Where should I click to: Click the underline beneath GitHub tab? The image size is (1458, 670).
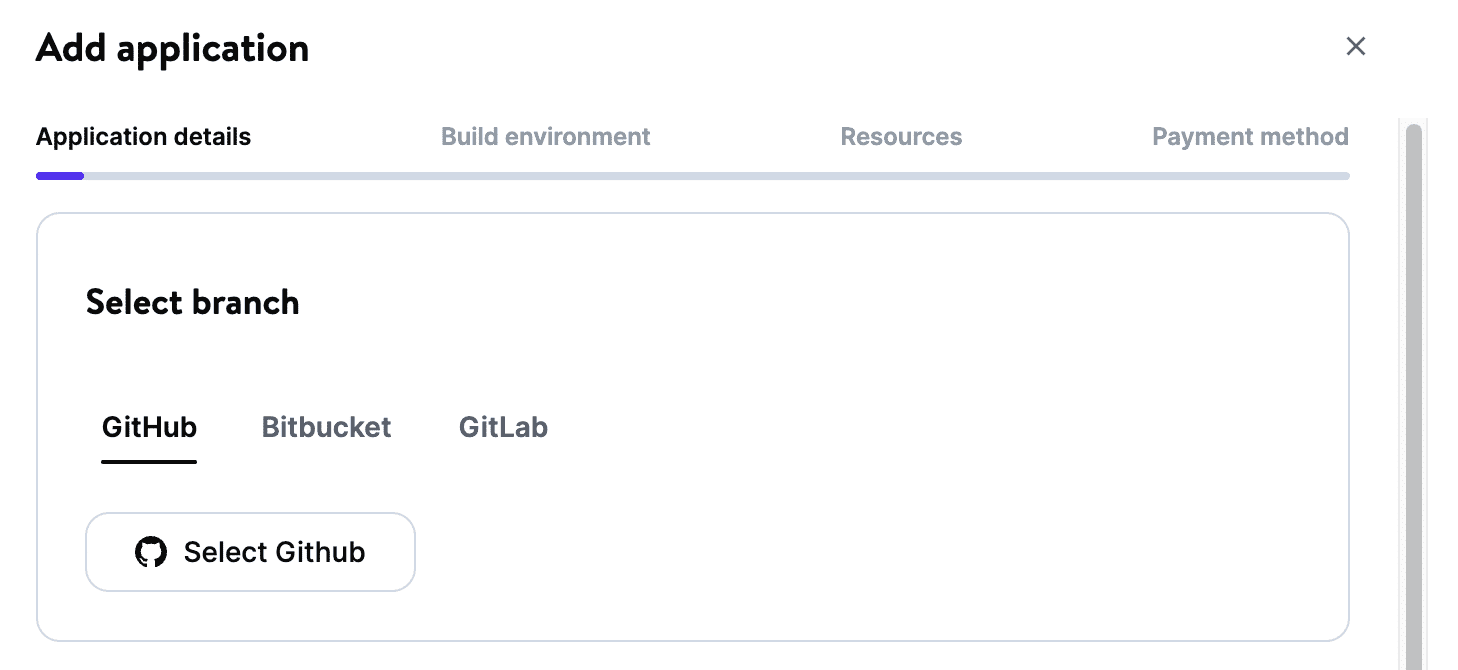[148, 462]
